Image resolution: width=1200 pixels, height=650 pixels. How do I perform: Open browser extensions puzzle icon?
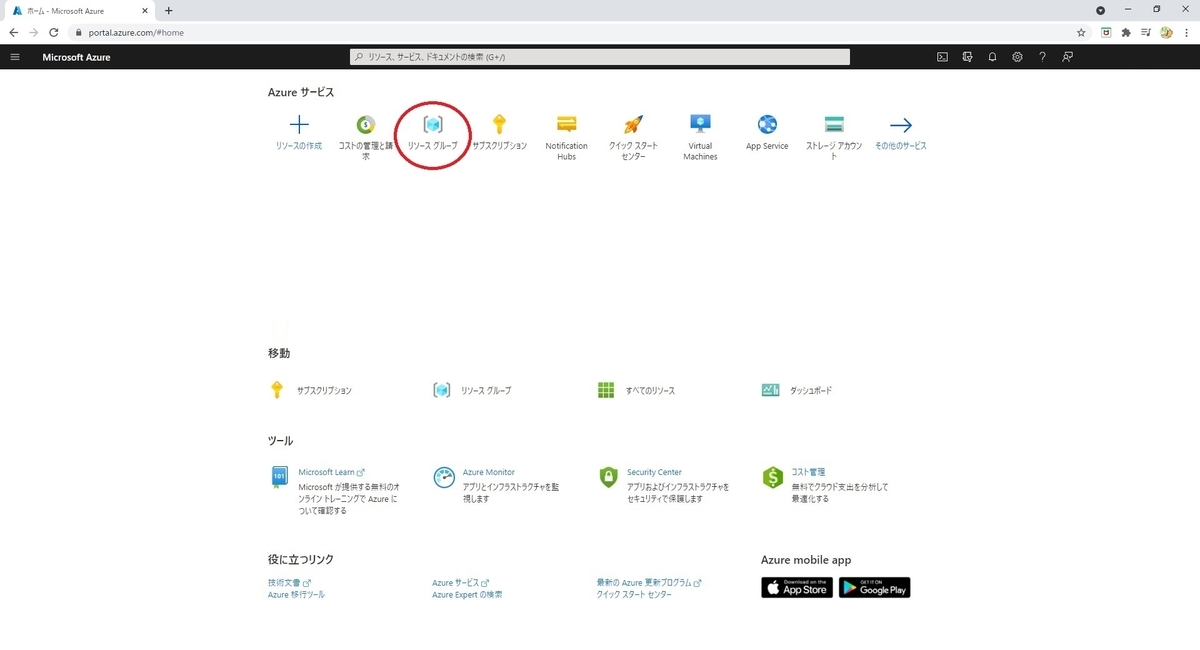tap(1126, 32)
